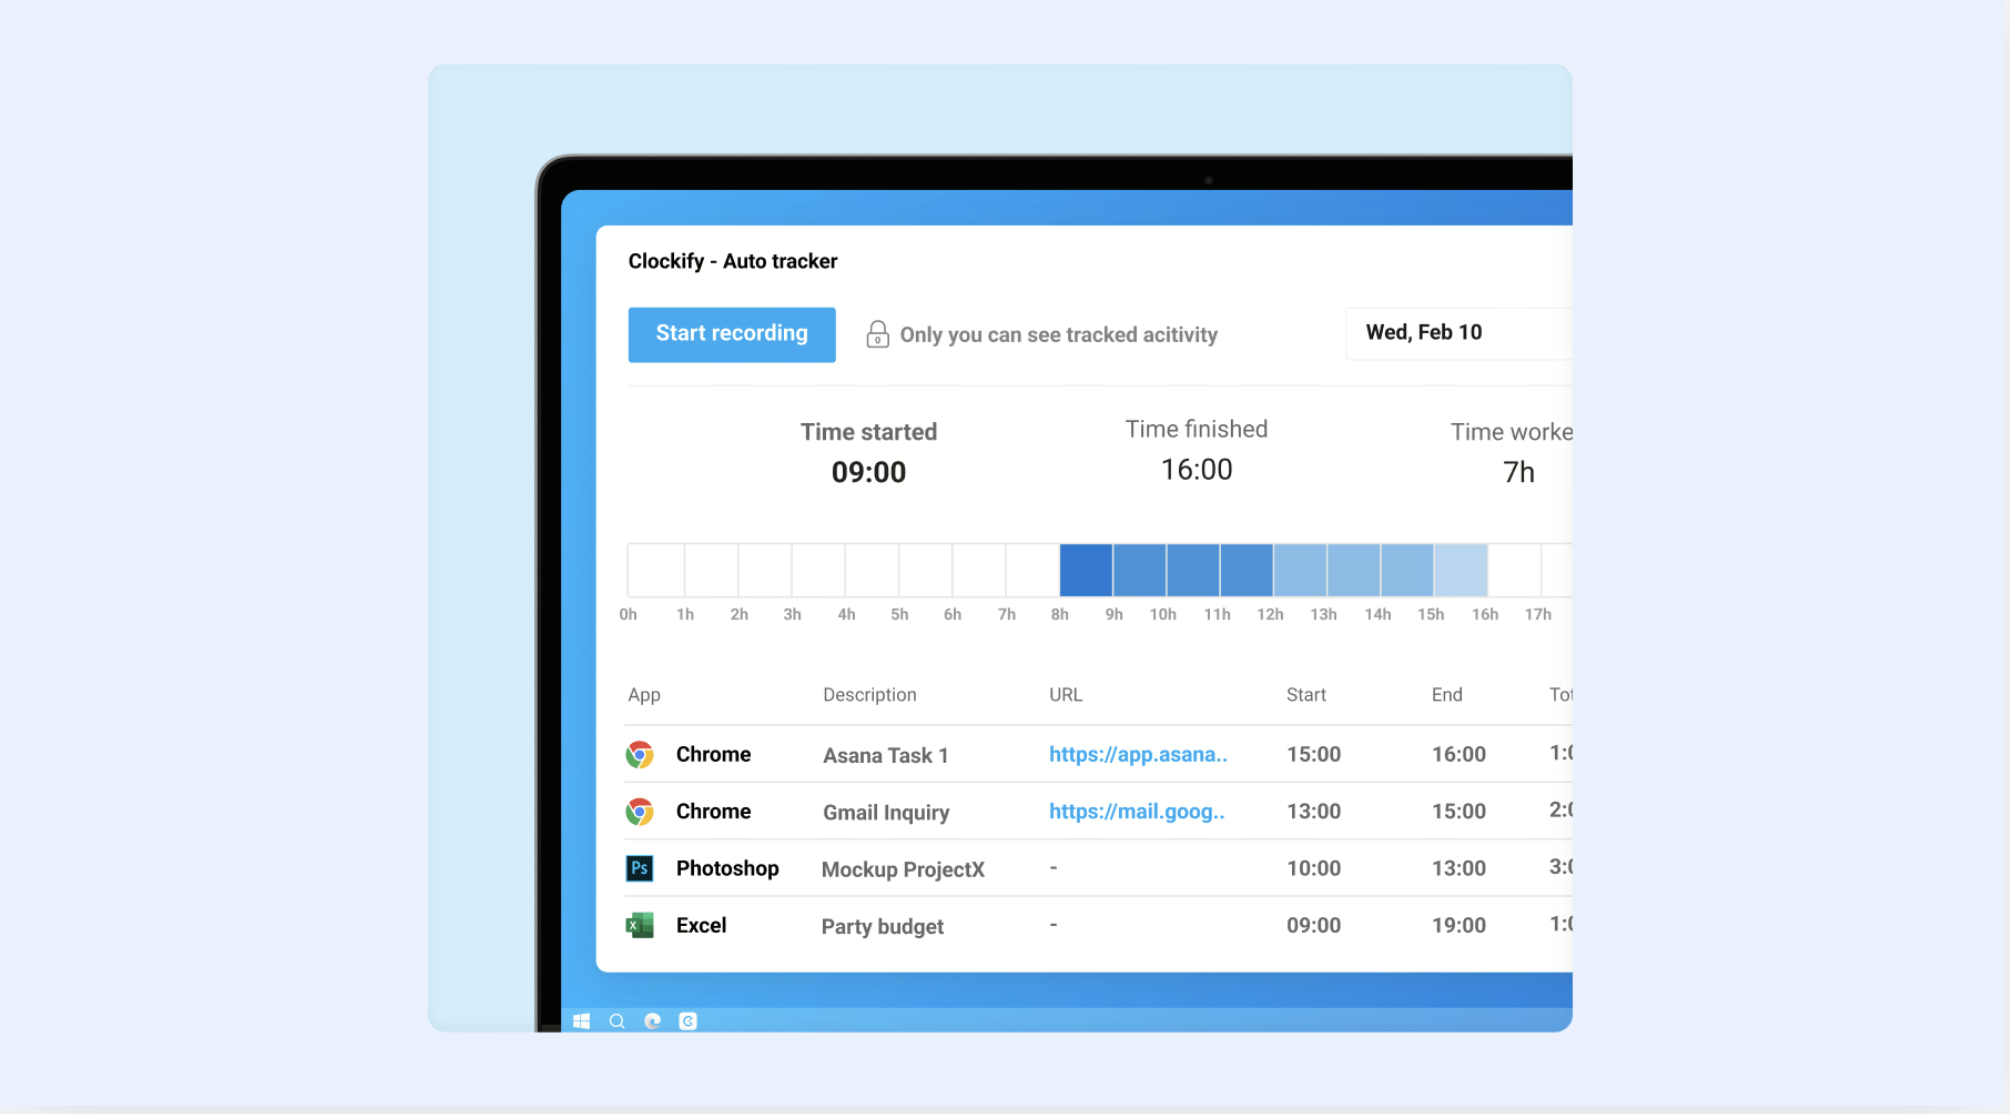Select the 9h timeline block
This screenshot has width=2010, height=1114.
[x=1139, y=570]
